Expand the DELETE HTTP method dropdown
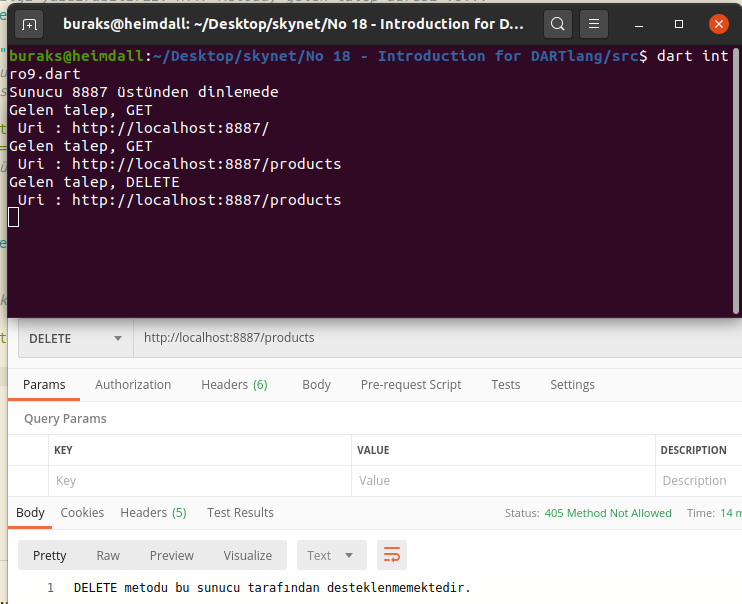The width and height of the screenshot is (742, 604). point(76,338)
